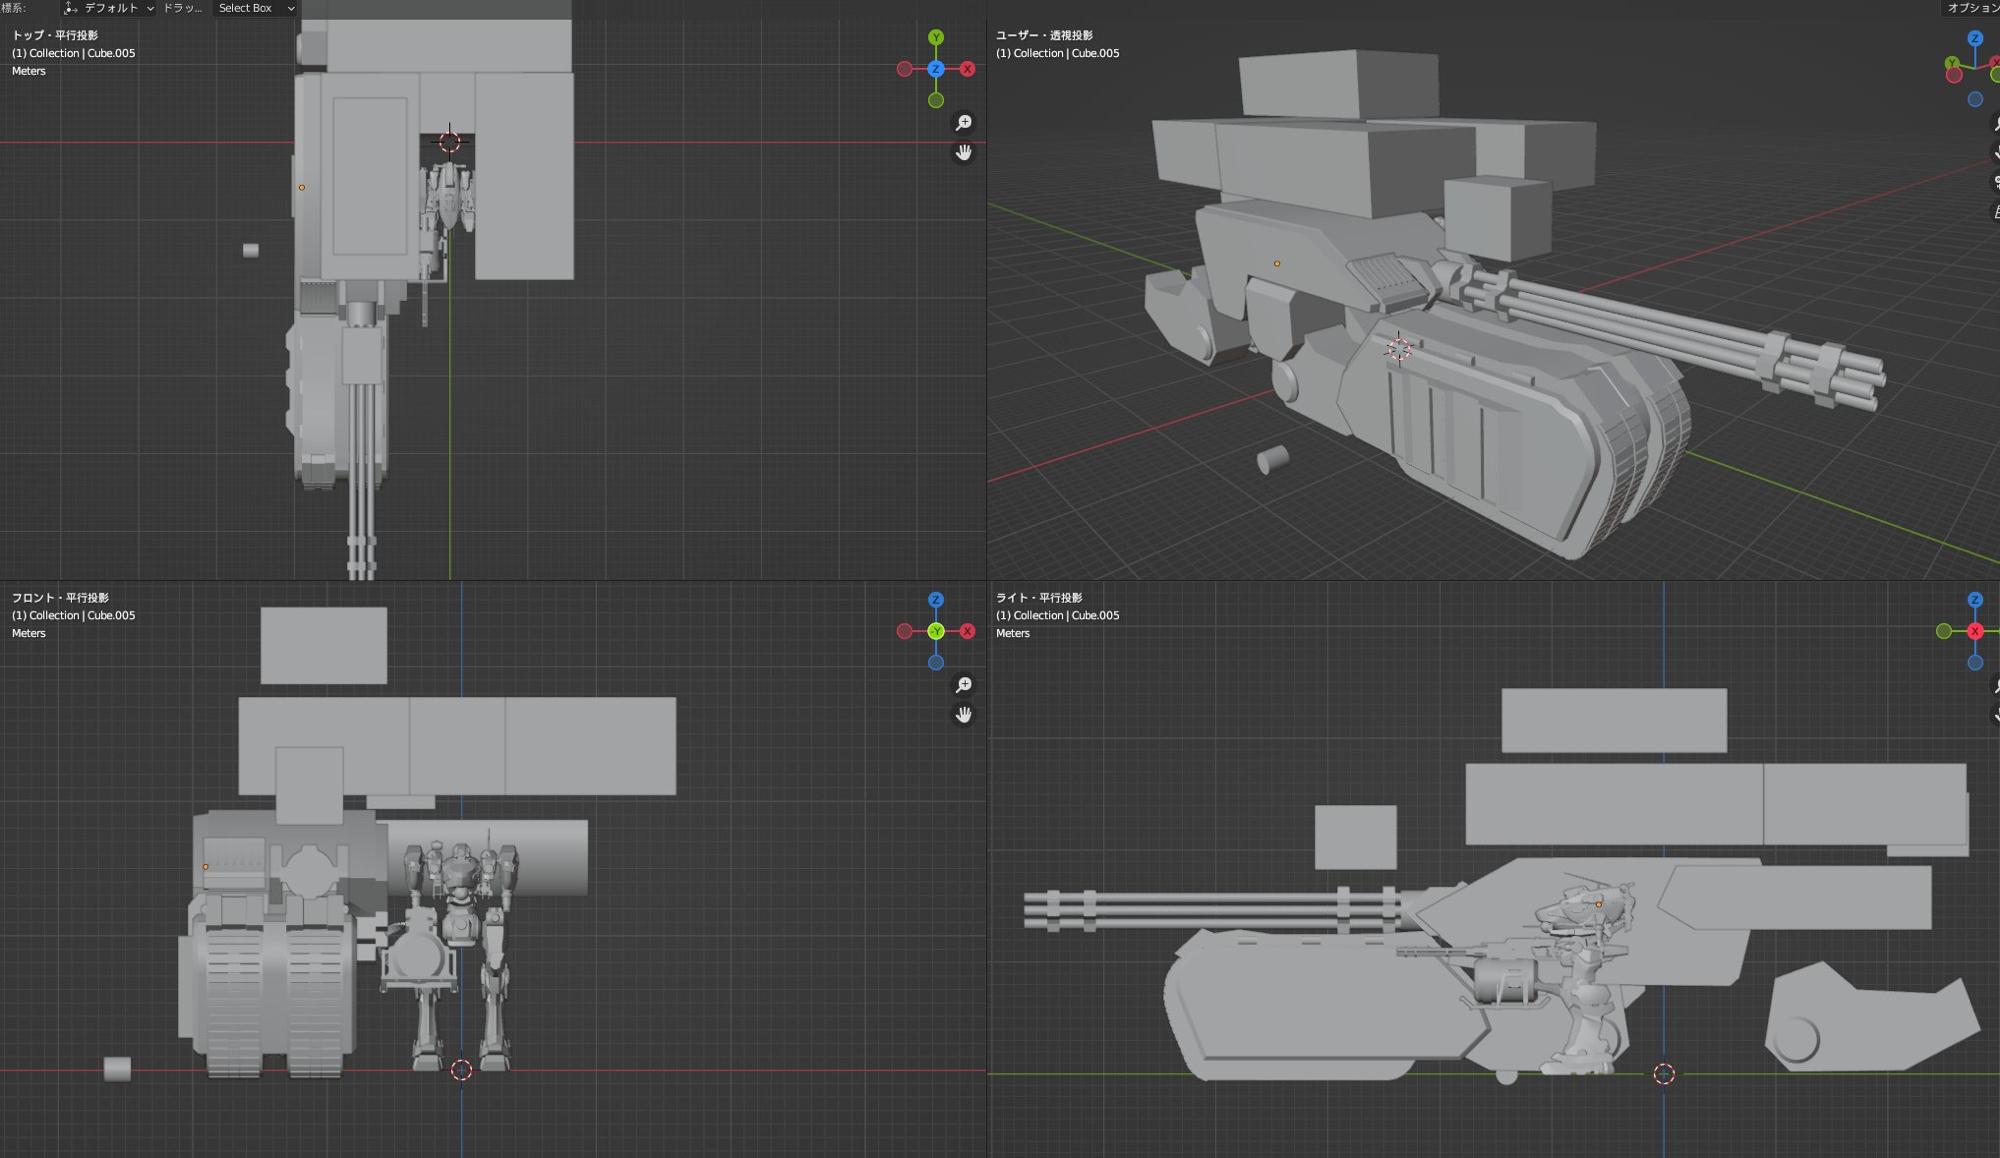Image resolution: width=2000 pixels, height=1158 pixels.
Task: Open the オプション options menu
Action: (x=1971, y=8)
